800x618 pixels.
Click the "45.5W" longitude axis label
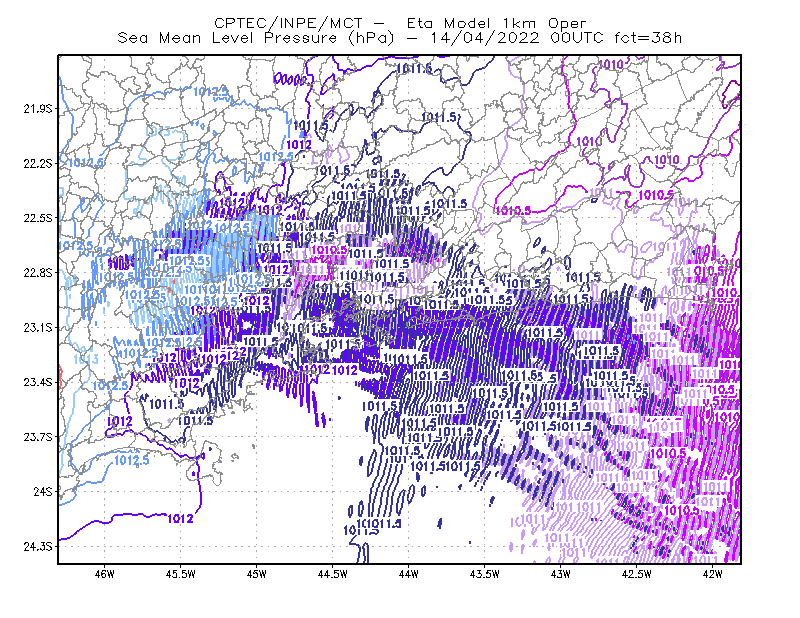(x=181, y=574)
